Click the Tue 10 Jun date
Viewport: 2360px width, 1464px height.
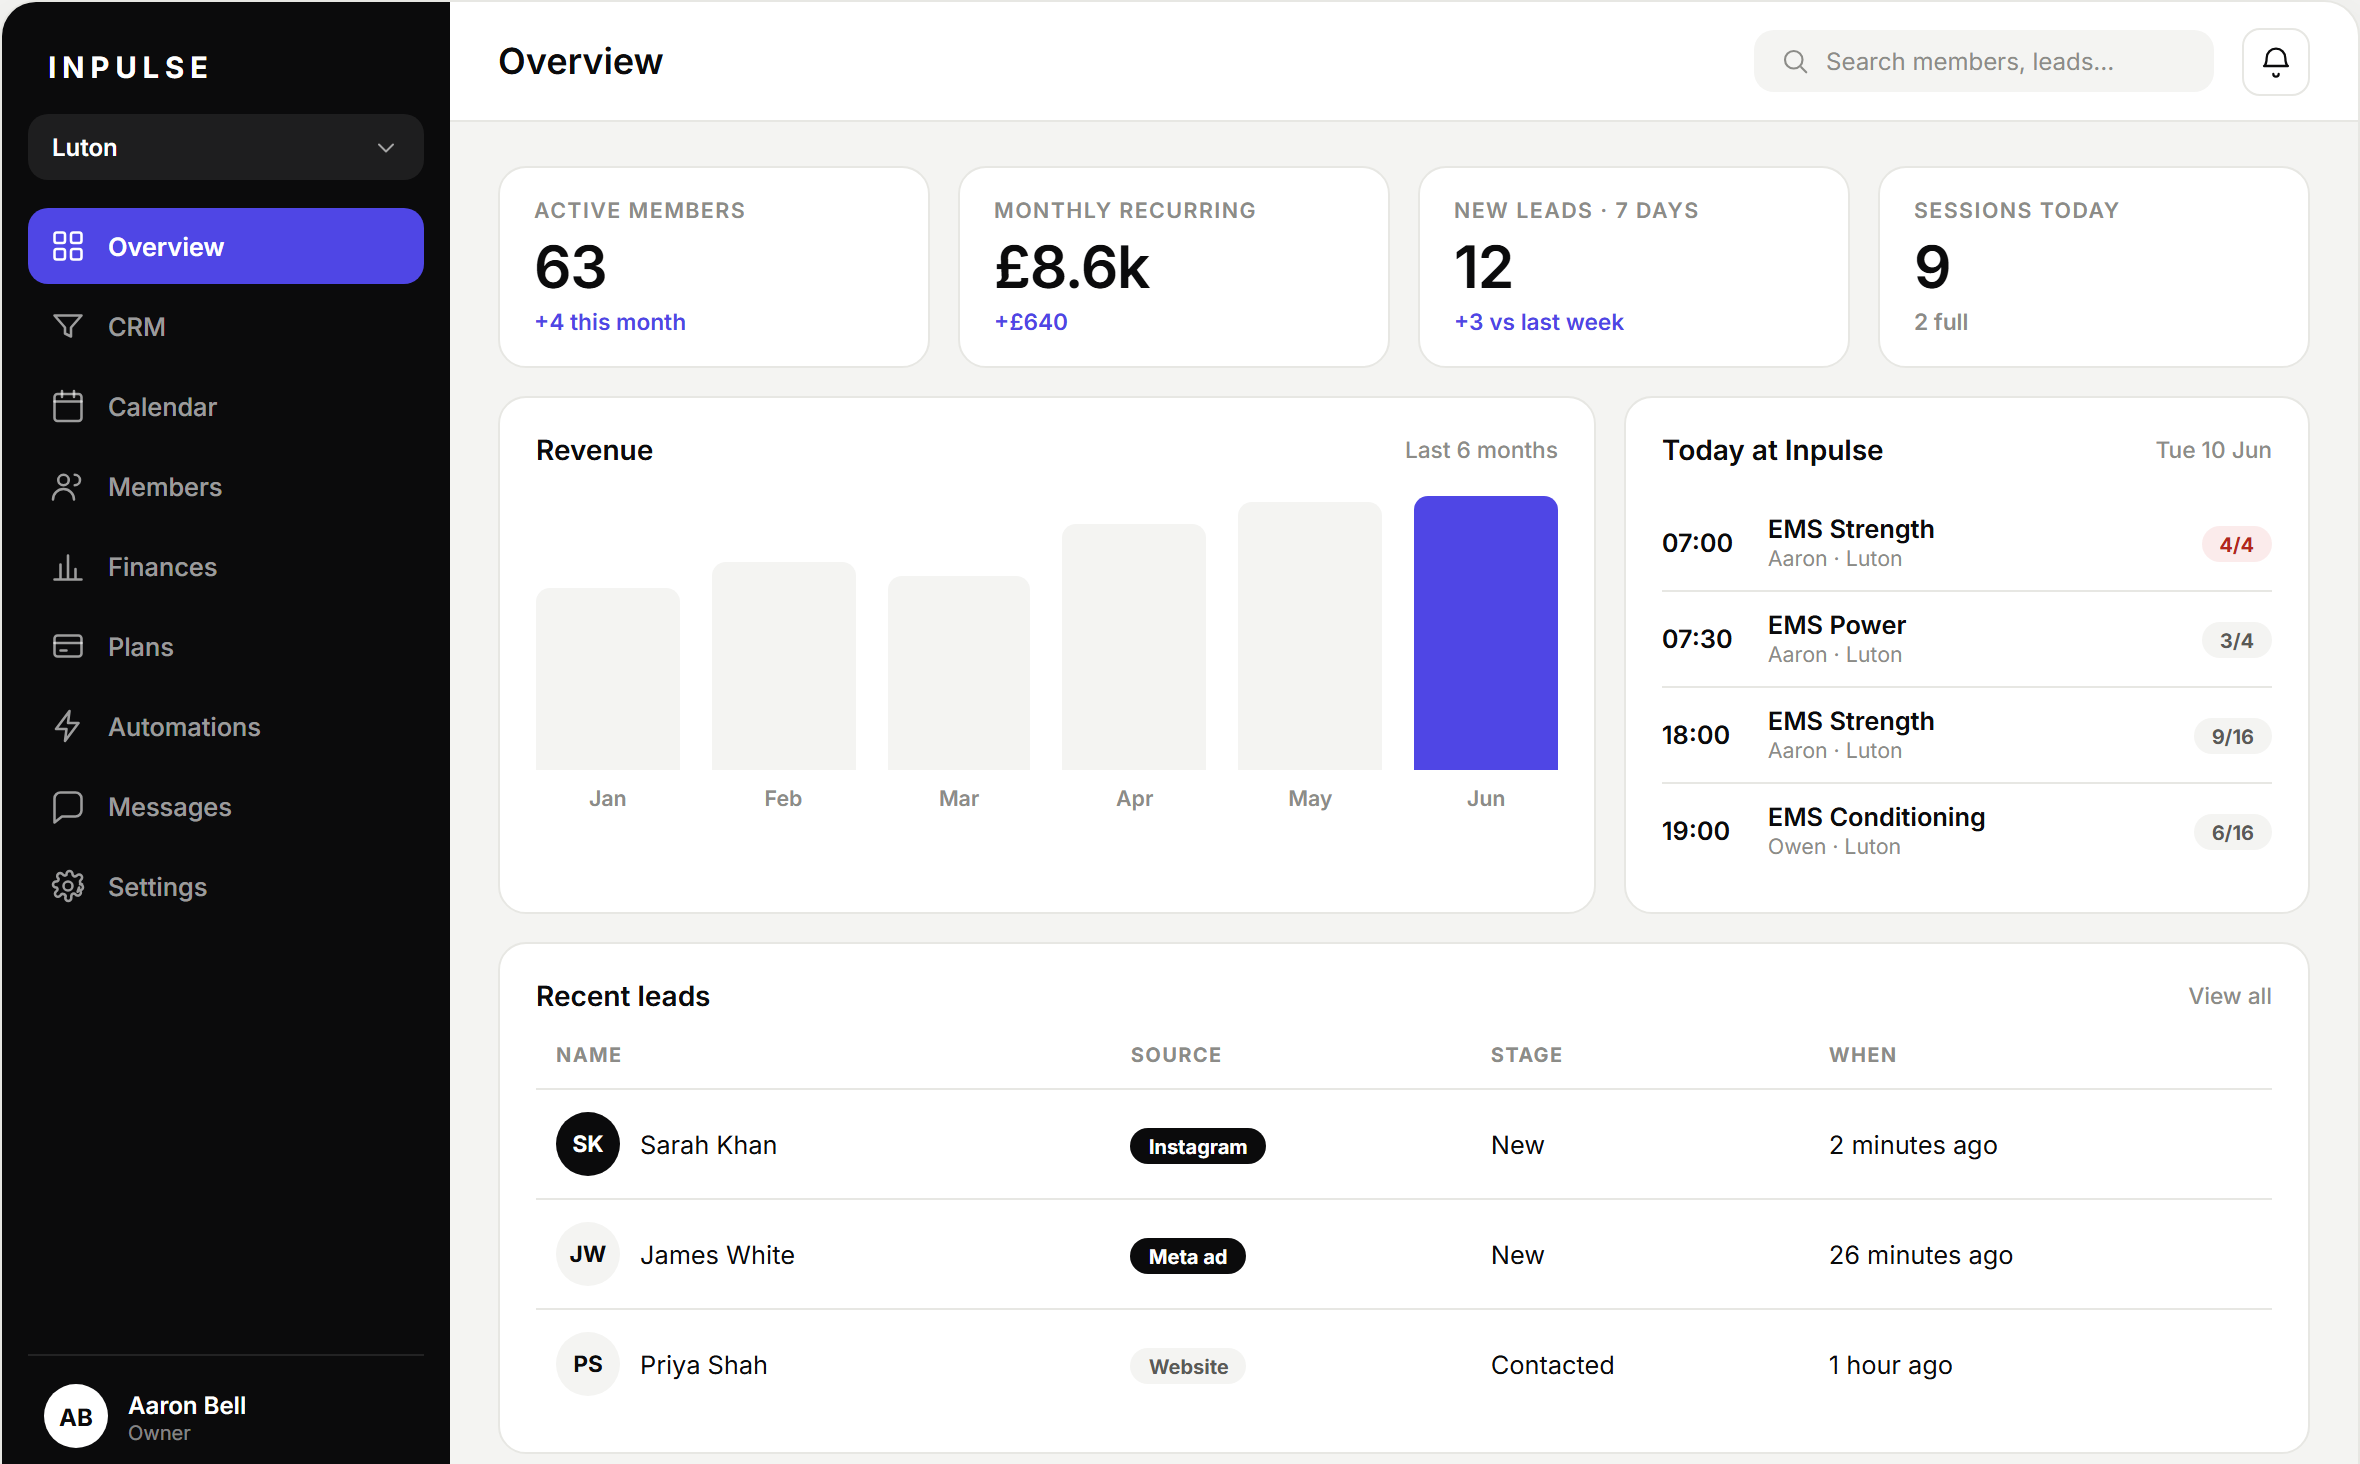pos(2213,450)
